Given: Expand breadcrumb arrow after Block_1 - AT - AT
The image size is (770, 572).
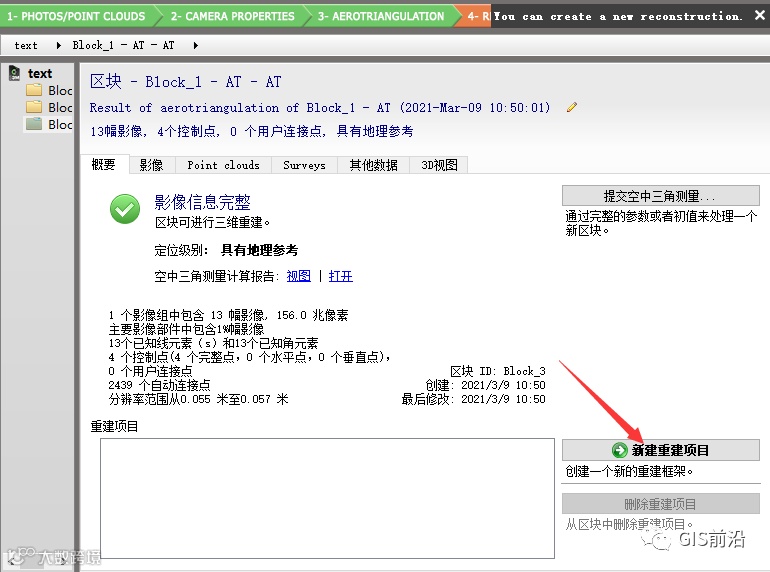Looking at the screenshot, I should (x=195, y=46).
